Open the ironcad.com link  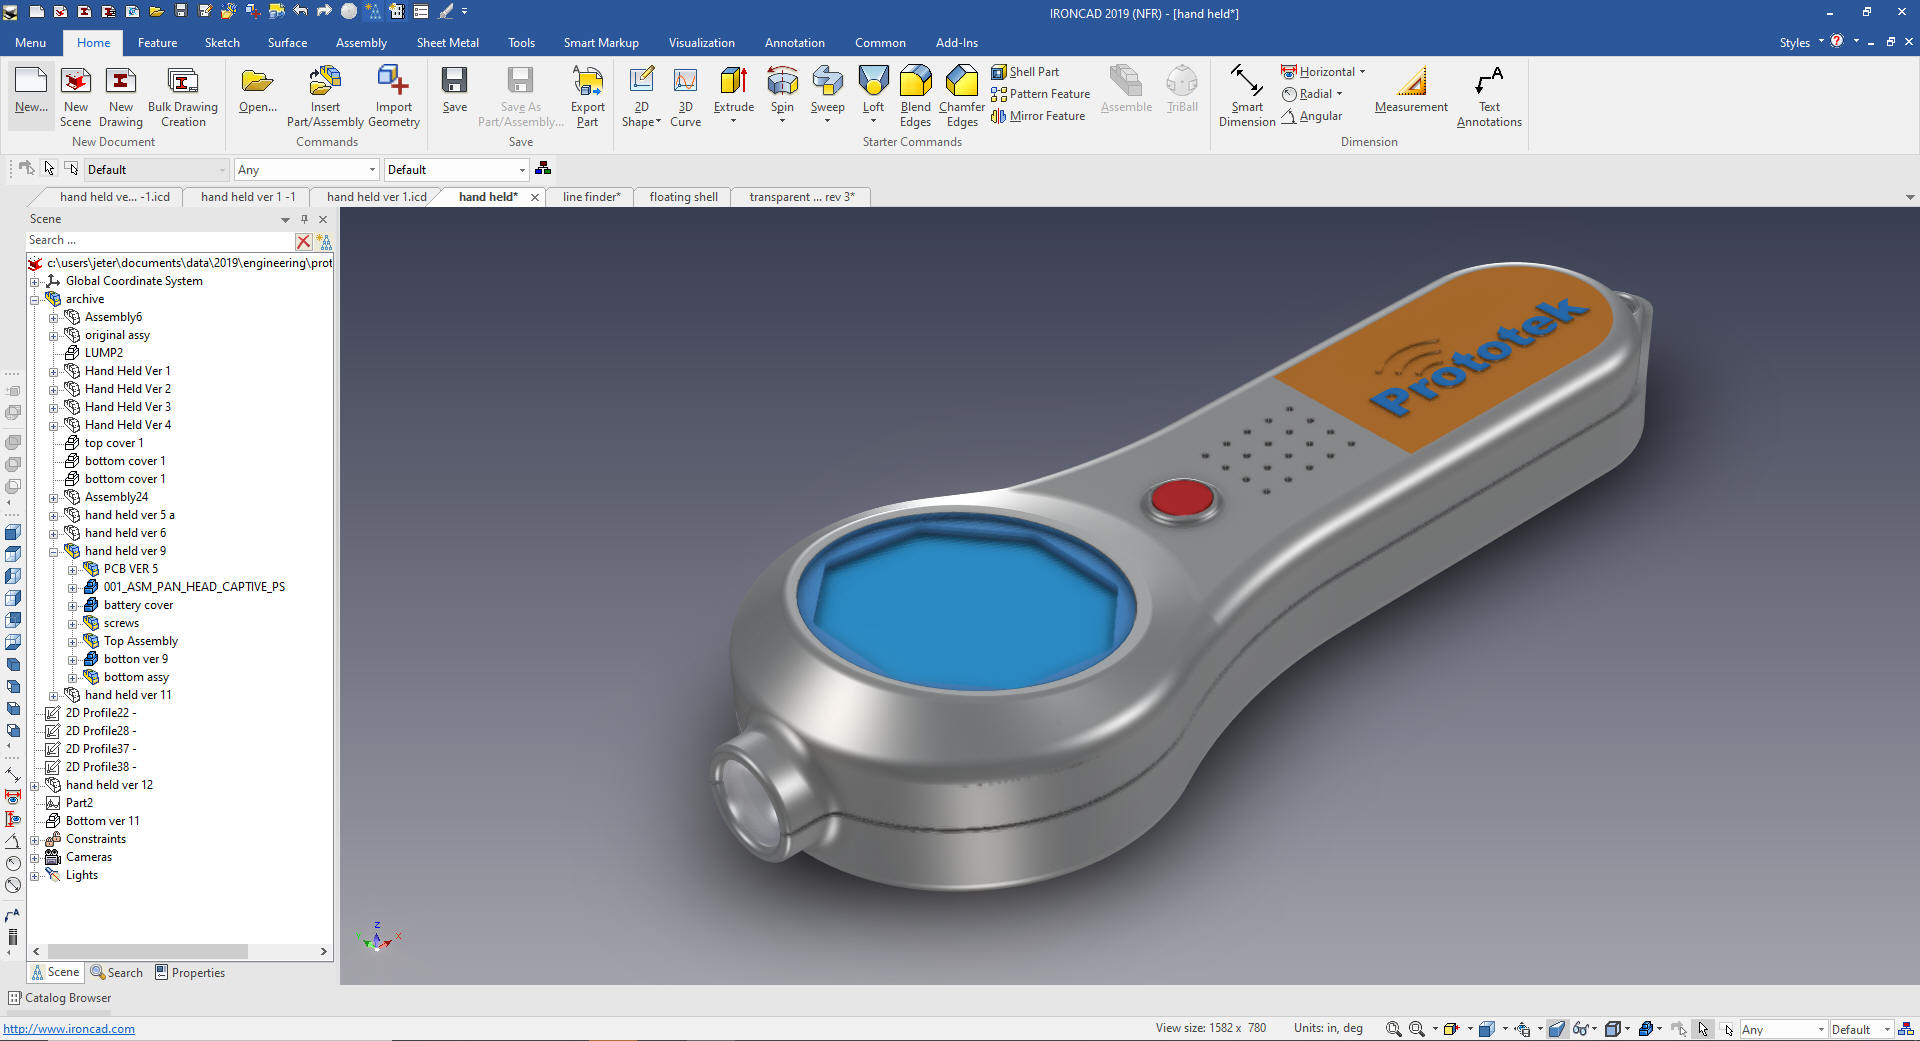point(69,1029)
